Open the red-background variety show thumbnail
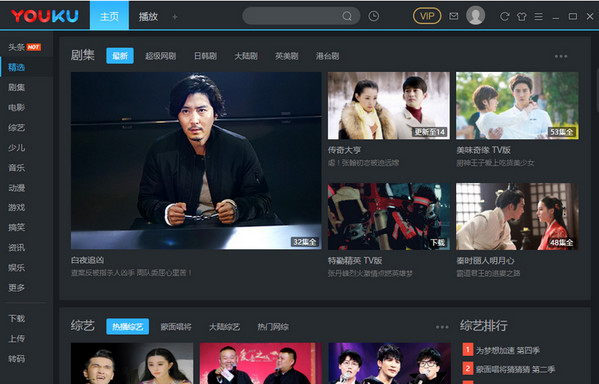599x384 pixels. (261, 363)
